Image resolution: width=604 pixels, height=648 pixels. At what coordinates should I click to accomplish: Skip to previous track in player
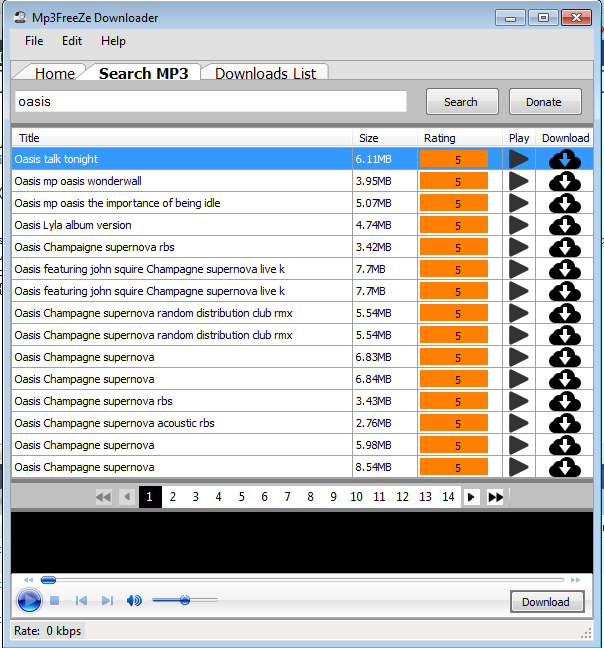pyautogui.click(x=81, y=600)
